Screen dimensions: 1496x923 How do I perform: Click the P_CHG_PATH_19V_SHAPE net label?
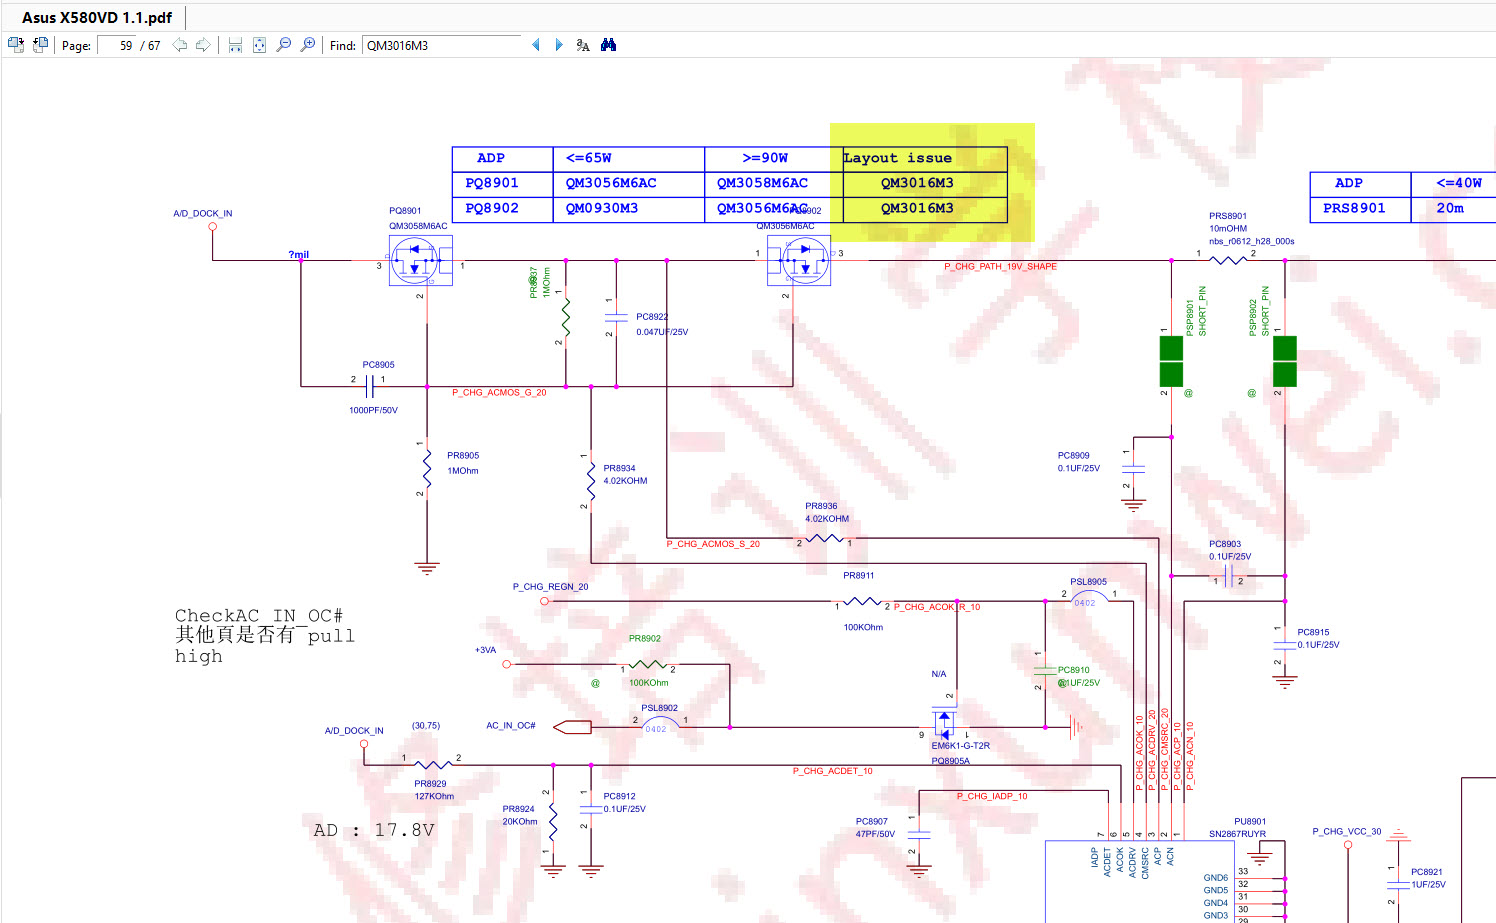pos(1000,267)
